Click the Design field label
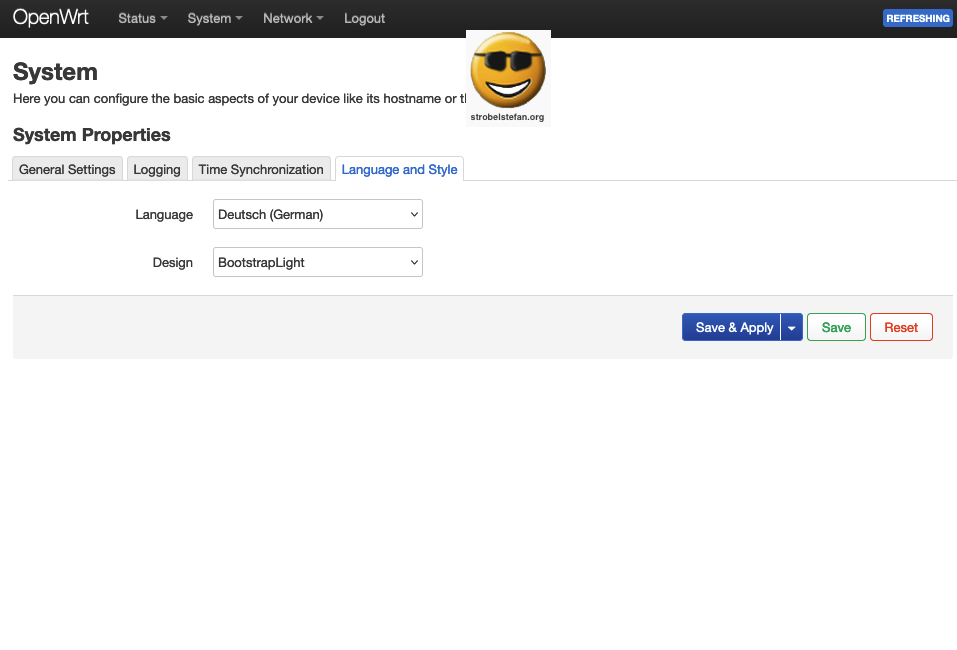957x650 pixels. pos(172,262)
